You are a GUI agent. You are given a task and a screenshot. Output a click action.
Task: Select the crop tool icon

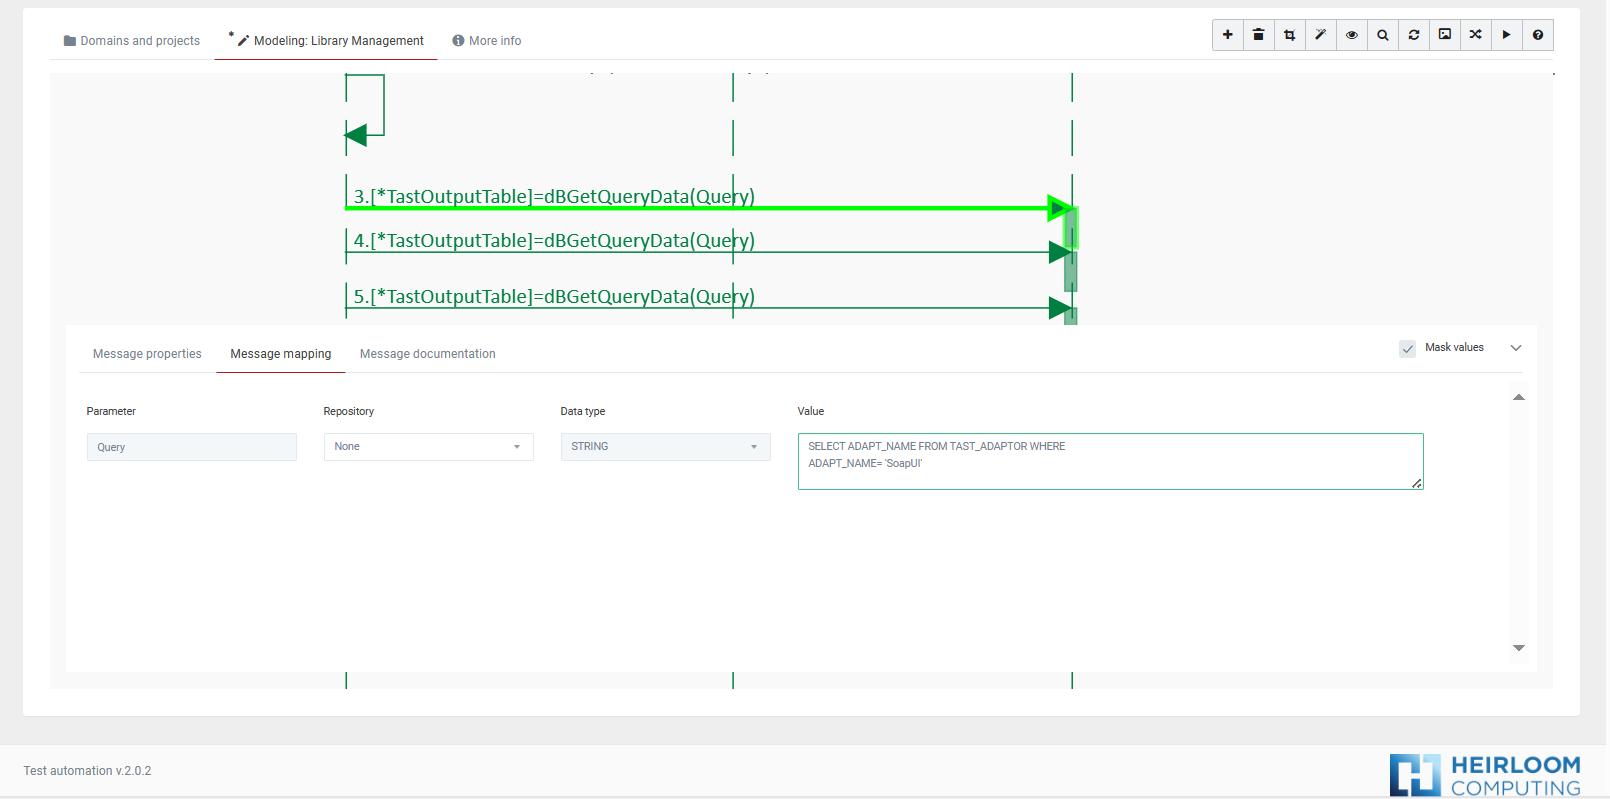(x=1290, y=35)
